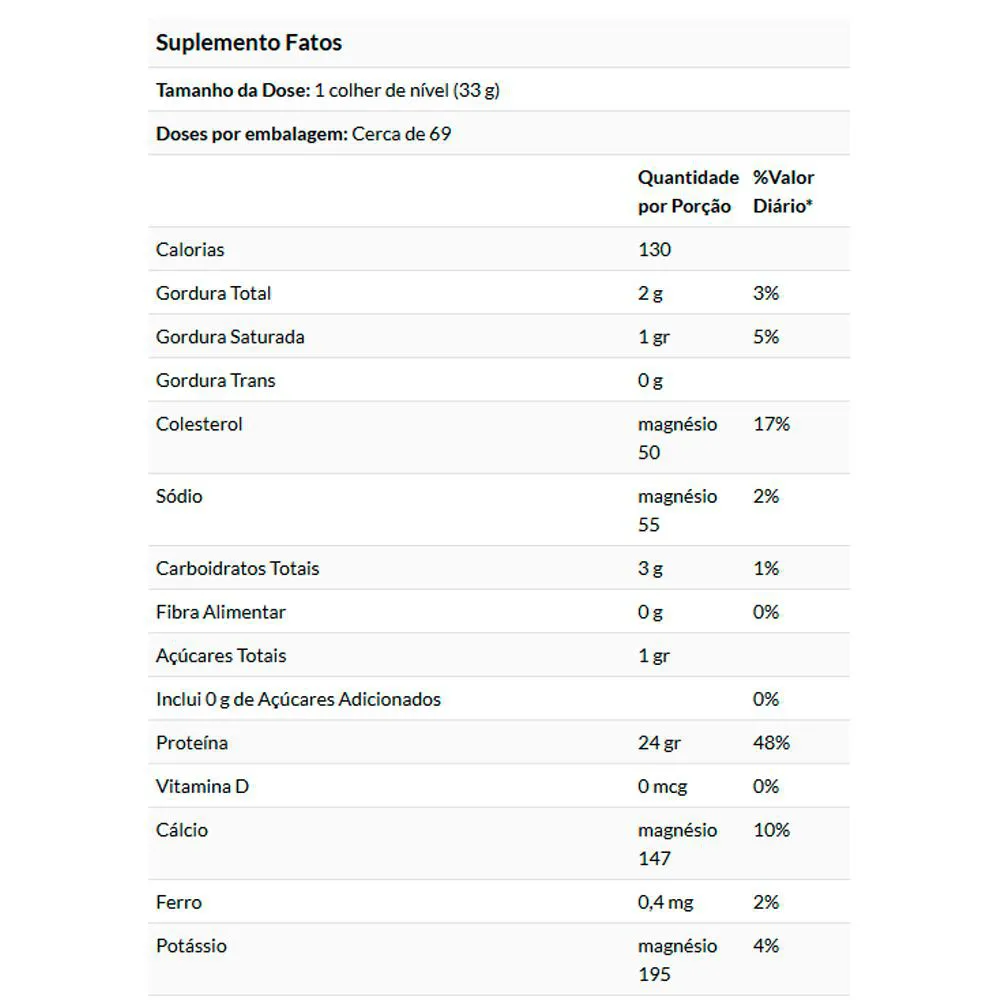Click the Suplemento Fatos heading
Image resolution: width=1000 pixels, height=1000 pixels.
[x=249, y=43]
